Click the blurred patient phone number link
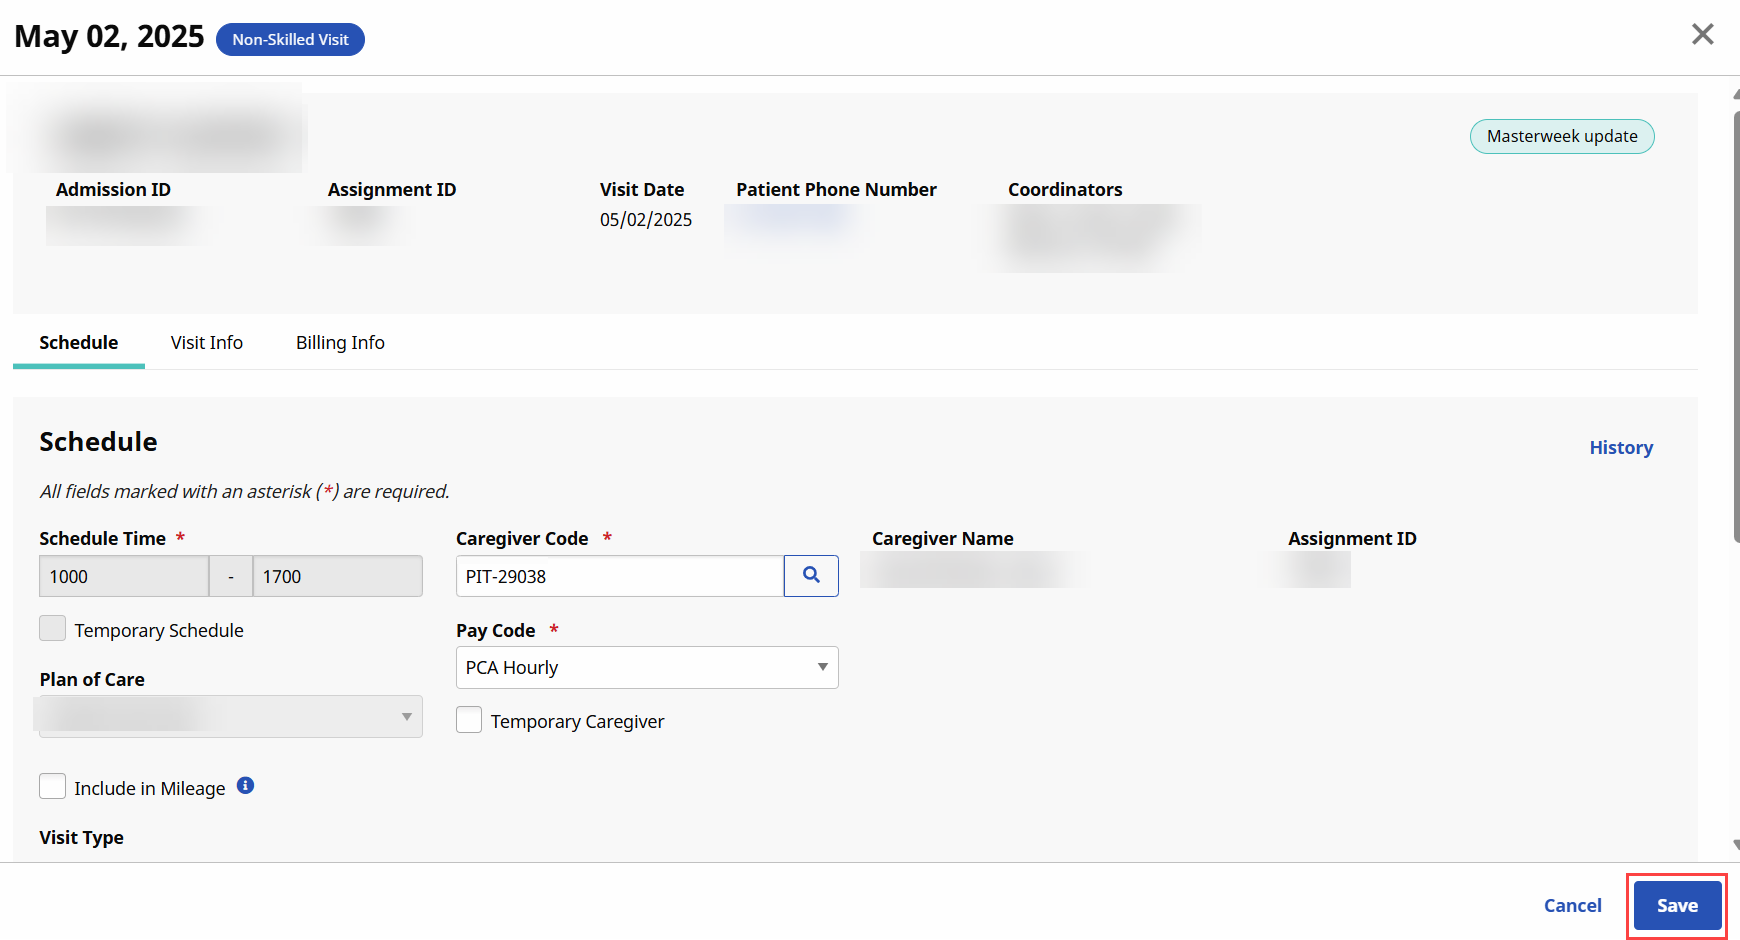 click(x=792, y=219)
